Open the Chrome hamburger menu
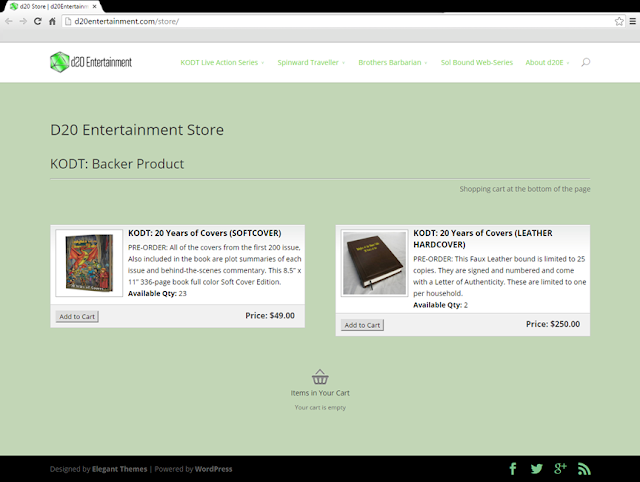Viewport: 640px width, 482px height. [632, 21]
